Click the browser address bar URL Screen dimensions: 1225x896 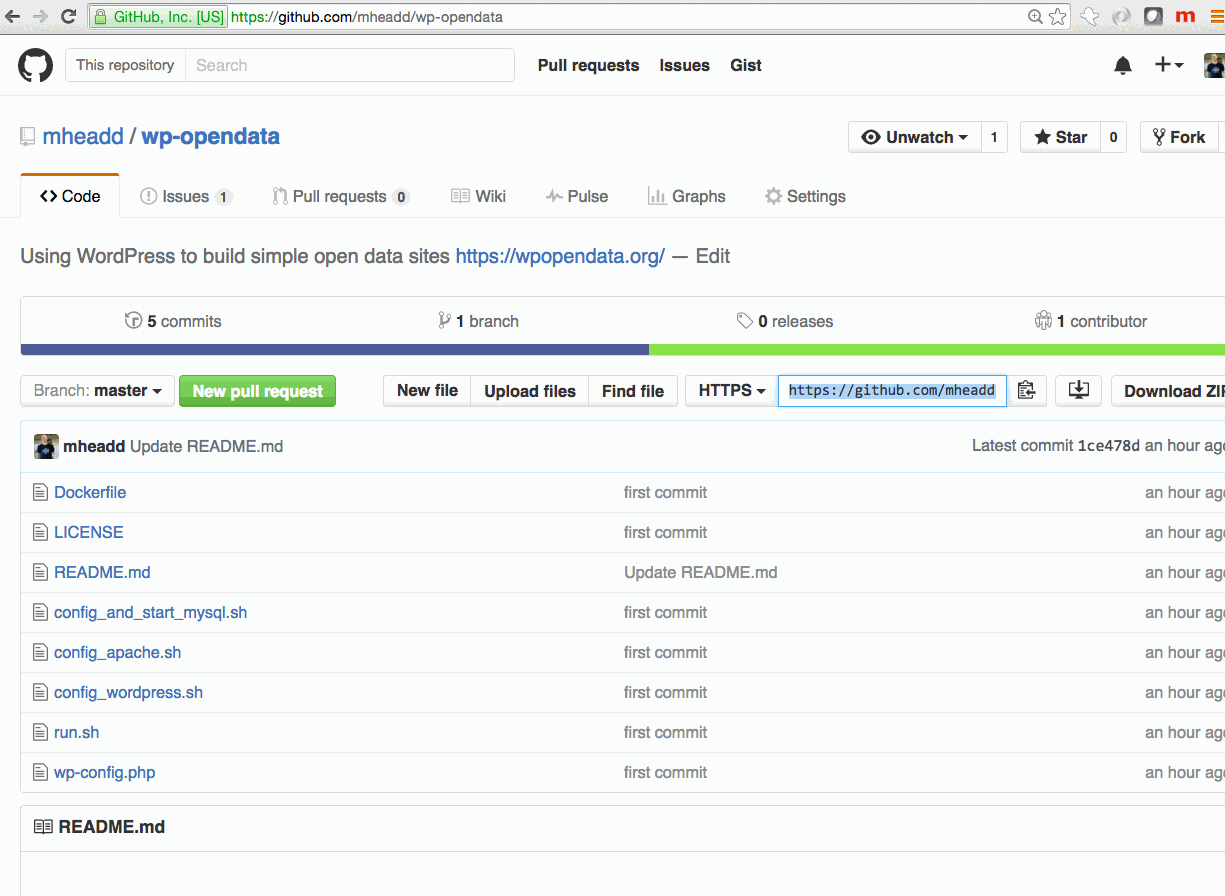click(x=367, y=17)
